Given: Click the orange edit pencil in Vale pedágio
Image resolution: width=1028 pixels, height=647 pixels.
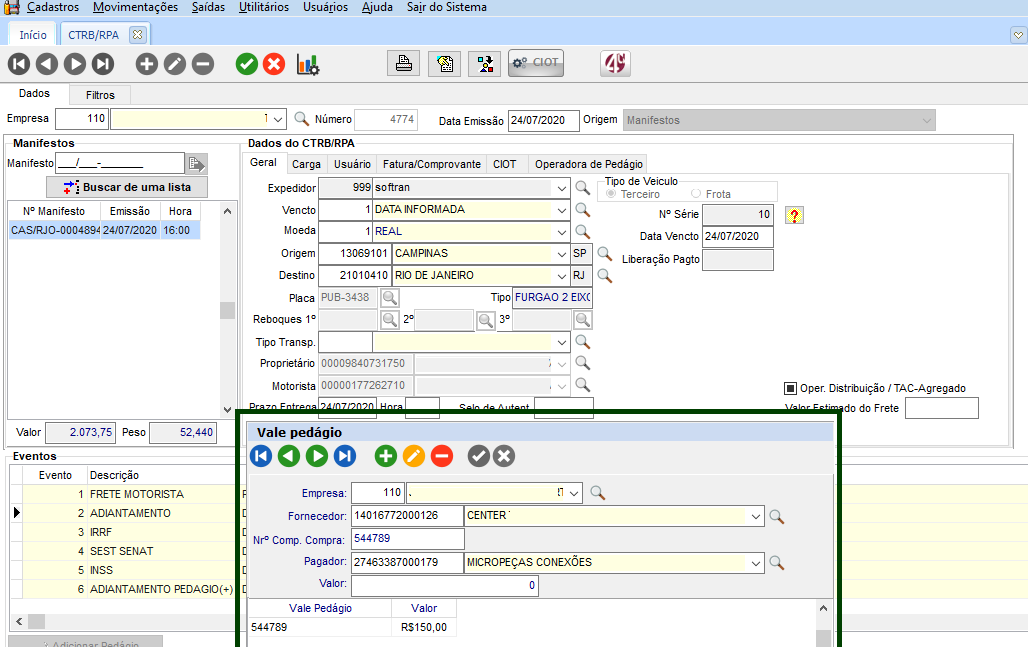Looking at the screenshot, I should point(414,456).
